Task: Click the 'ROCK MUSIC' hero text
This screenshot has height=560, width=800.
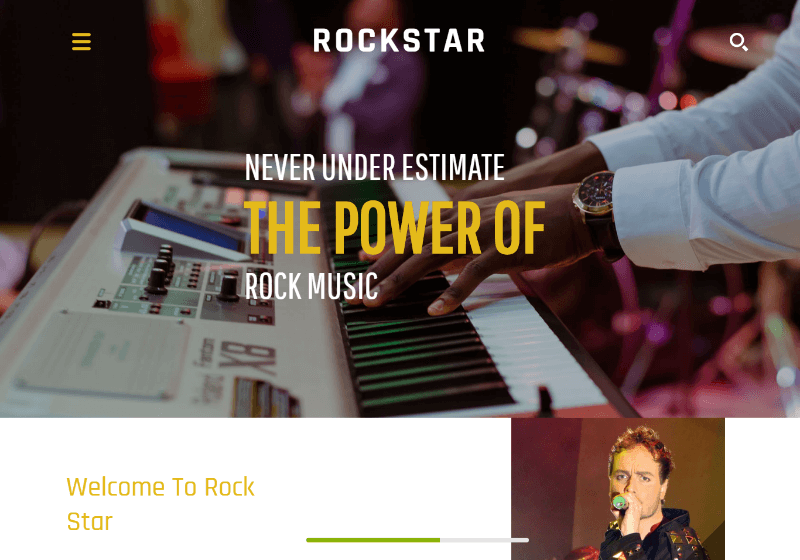Action: (x=311, y=286)
